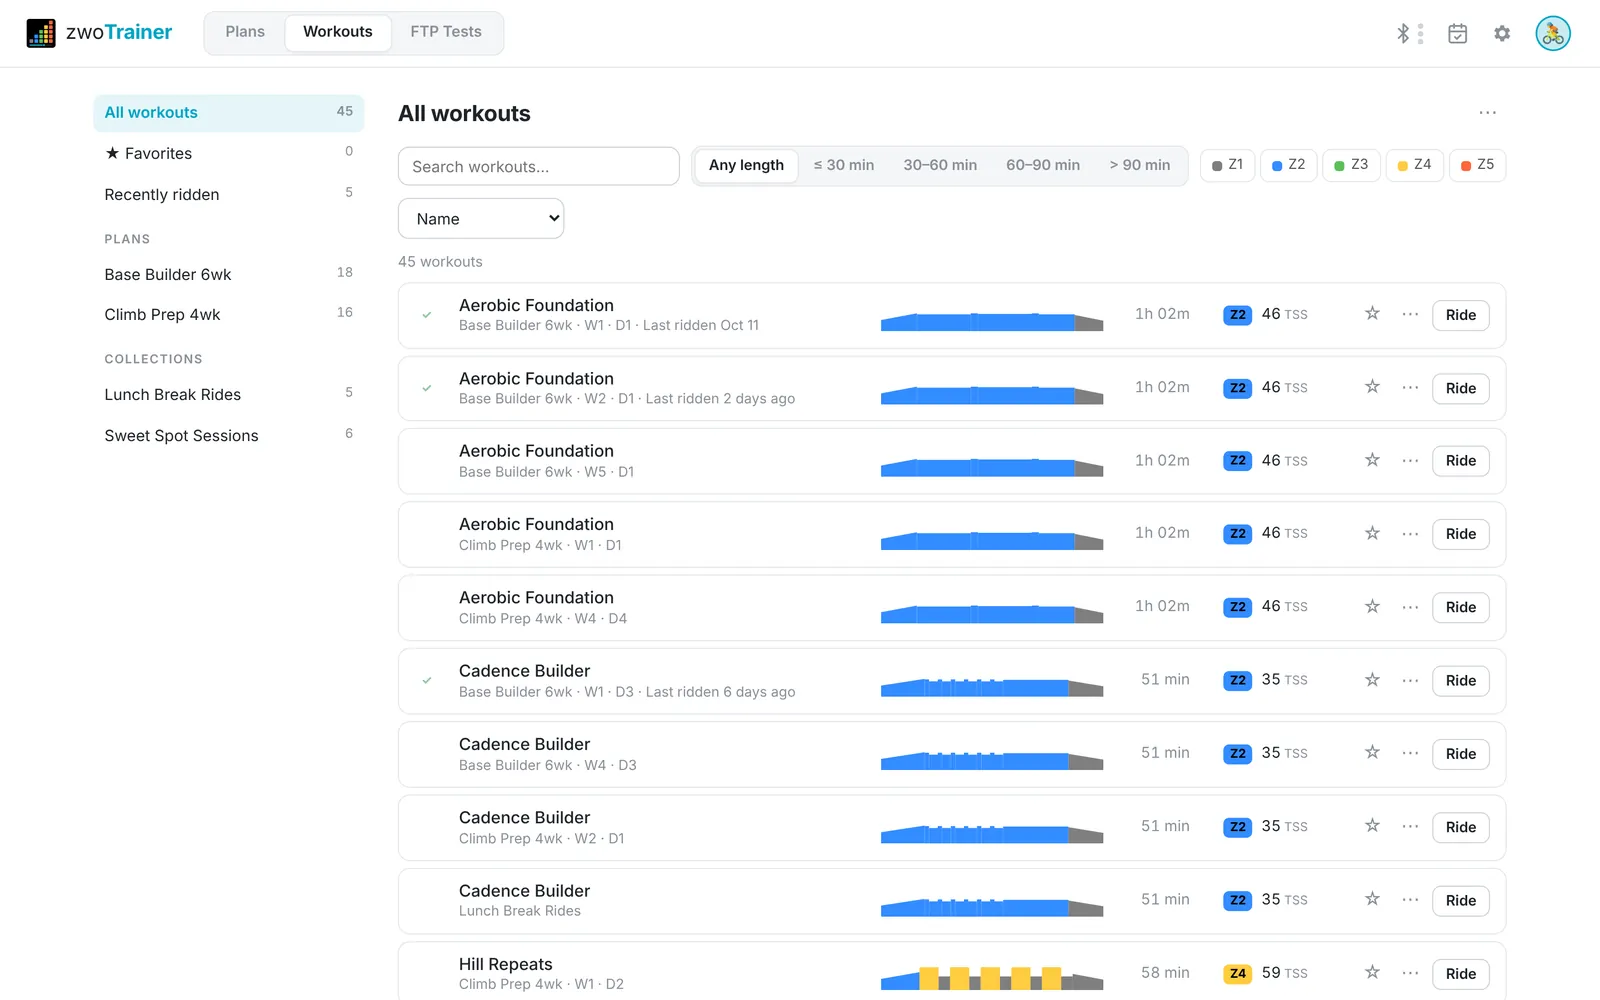Open the Base Builder 6wk plan
Image resolution: width=1600 pixels, height=1000 pixels.
click(229, 274)
